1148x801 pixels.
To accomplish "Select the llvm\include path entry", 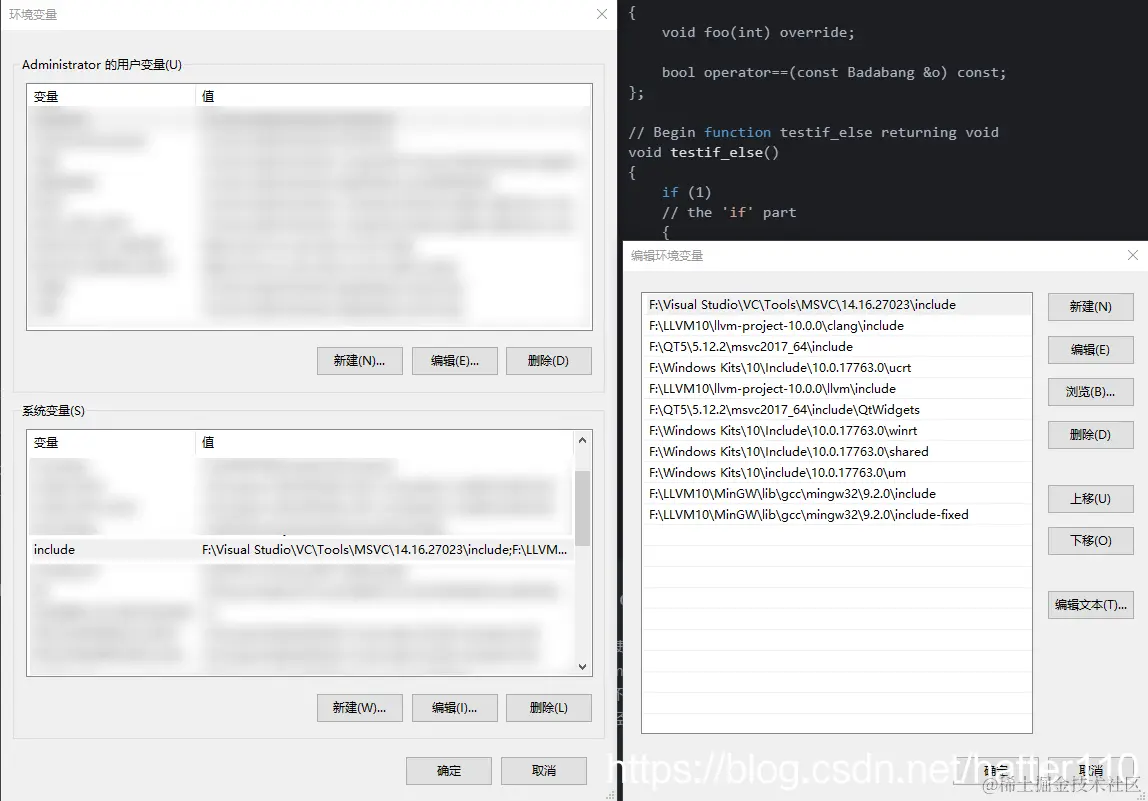I will 837,389.
